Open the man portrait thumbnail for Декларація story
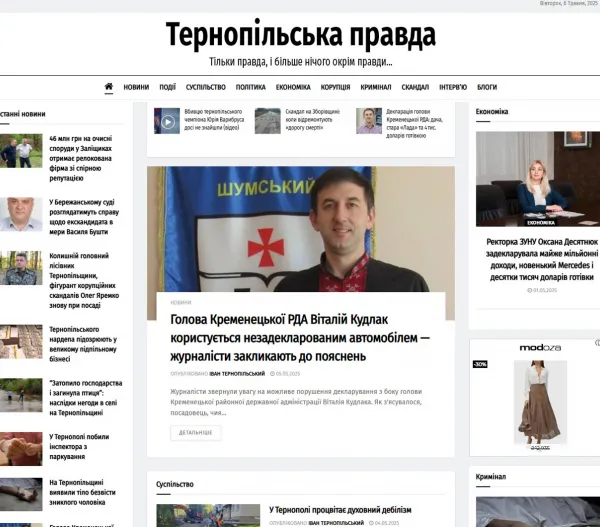Image resolution: width=600 pixels, height=527 pixels. click(369, 121)
